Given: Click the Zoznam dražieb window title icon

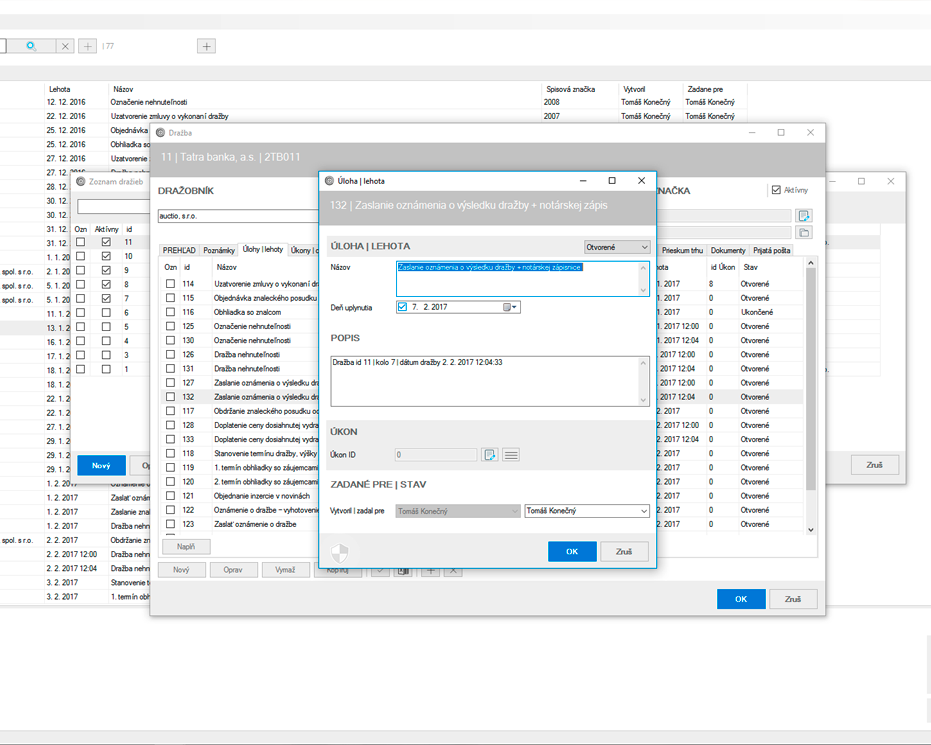Looking at the screenshot, I should coord(81,182).
